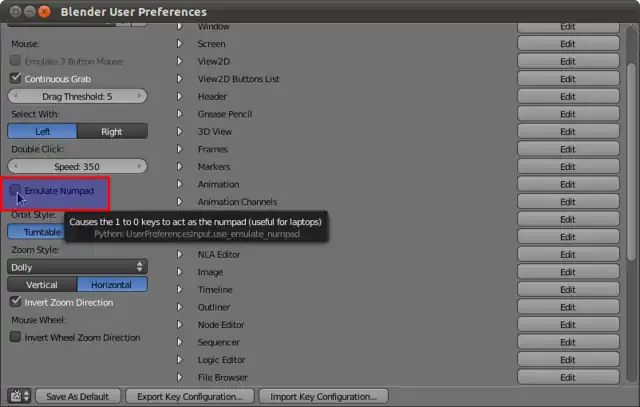The height and width of the screenshot is (407, 640).
Task: Click Edit button for 3D View row
Action: (568, 131)
